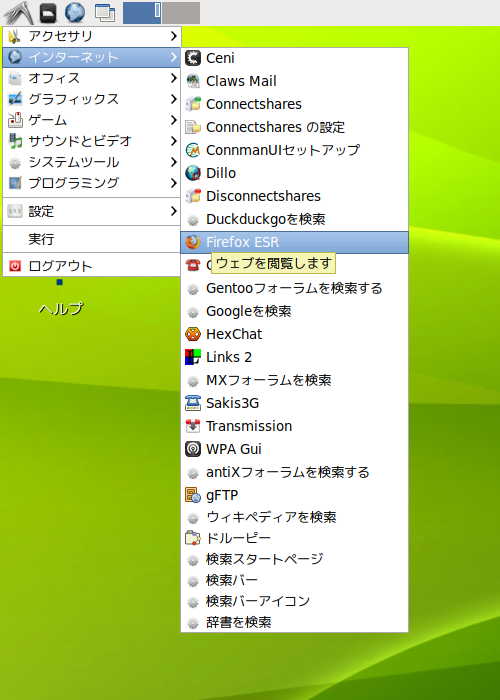Choose Duckduckgoを検索 entry
Viewport: 500px width, 700px height.
click(x=294, y=219)
